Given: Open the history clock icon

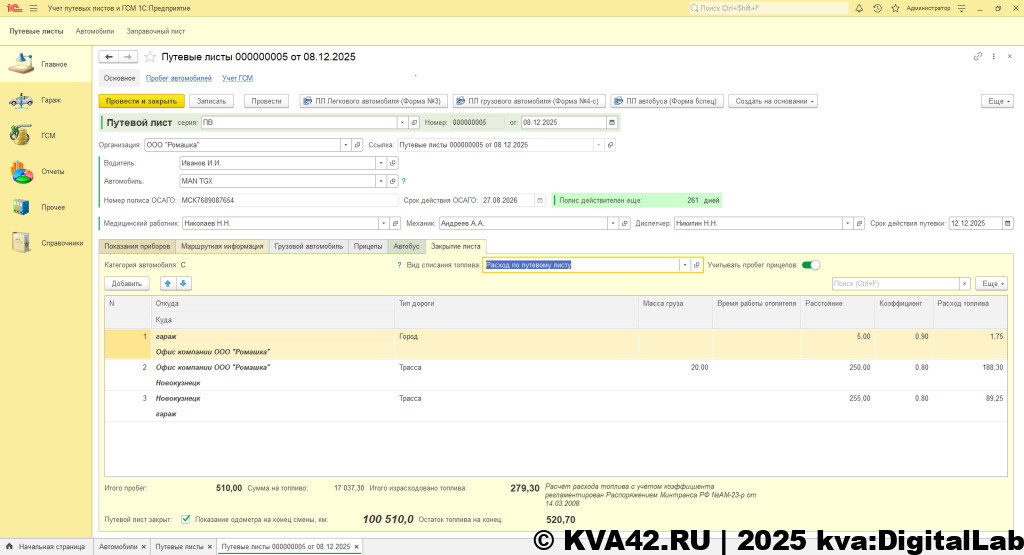Looking at the screenshot, I should (877, 8).
